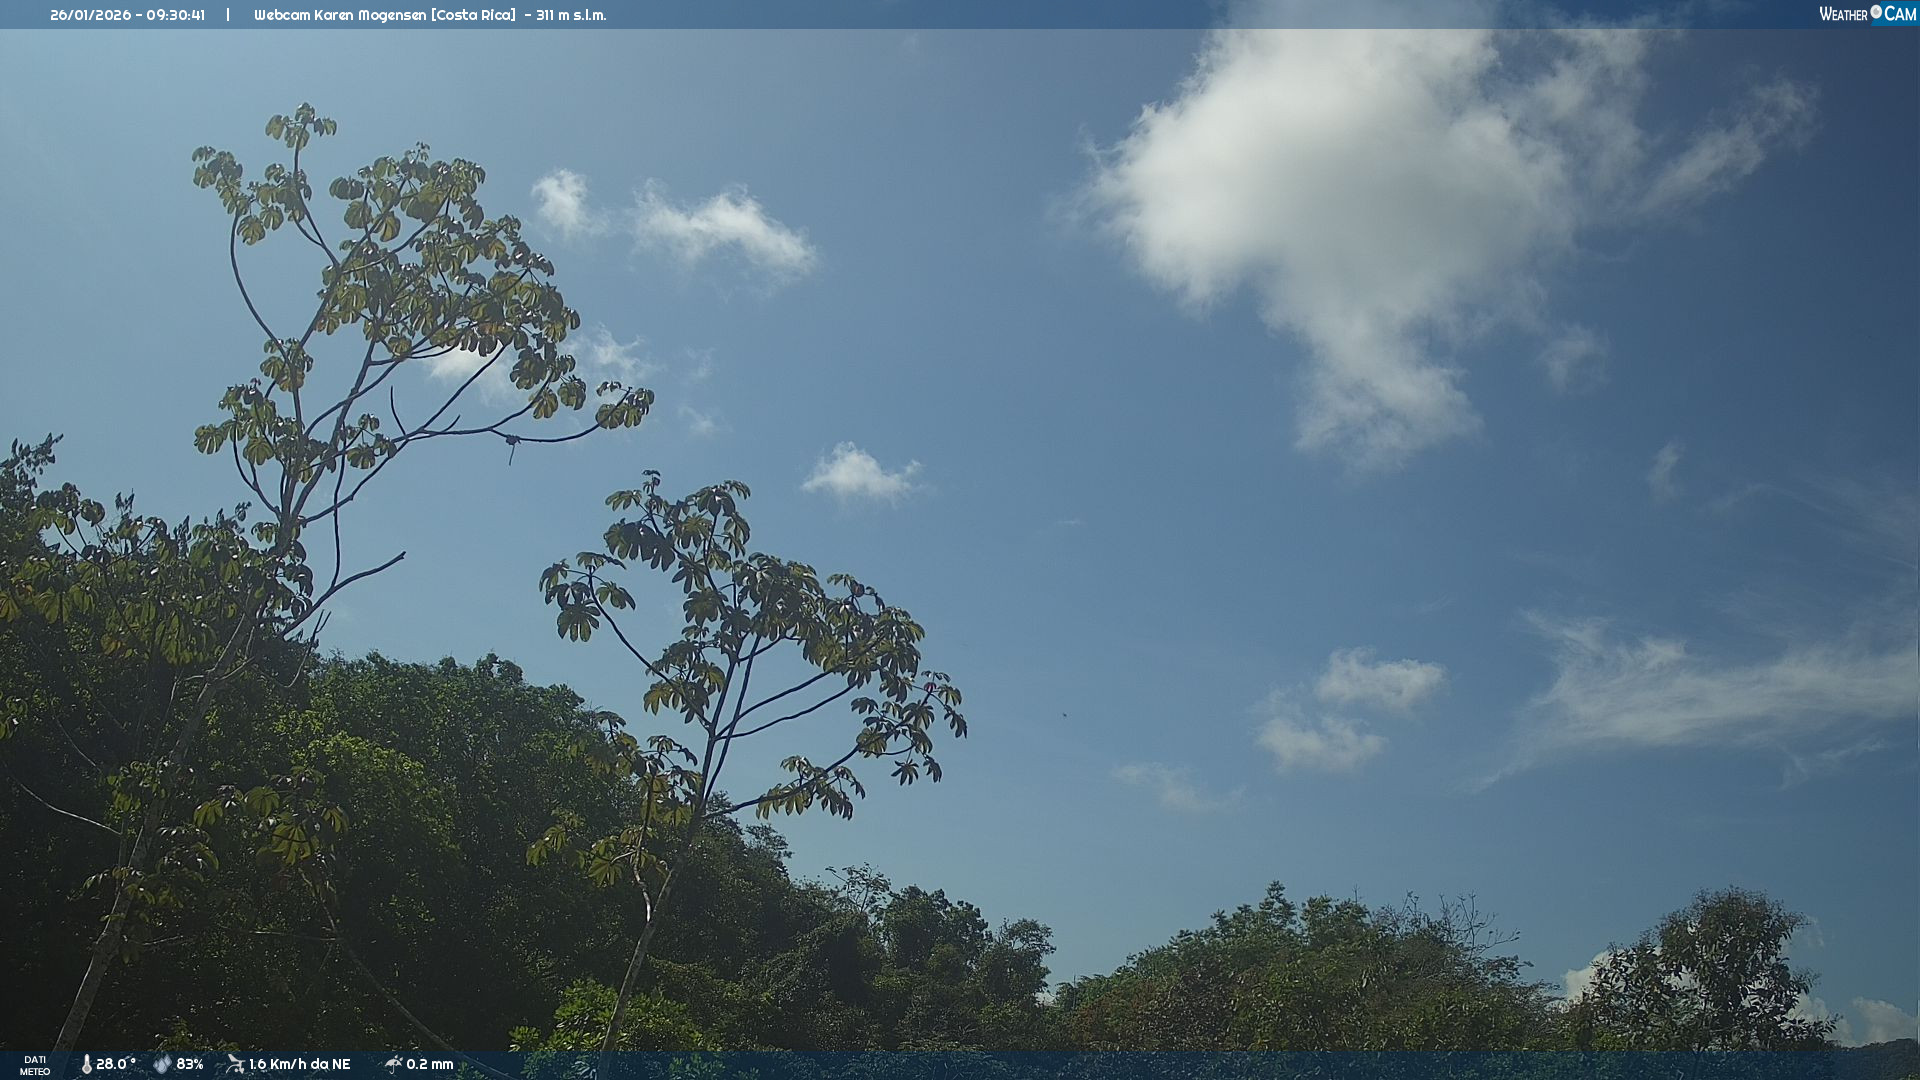Click the 311 m s.l.m. altitude text
This screenshot has height=1080, width=1920.
click(571, 15)
